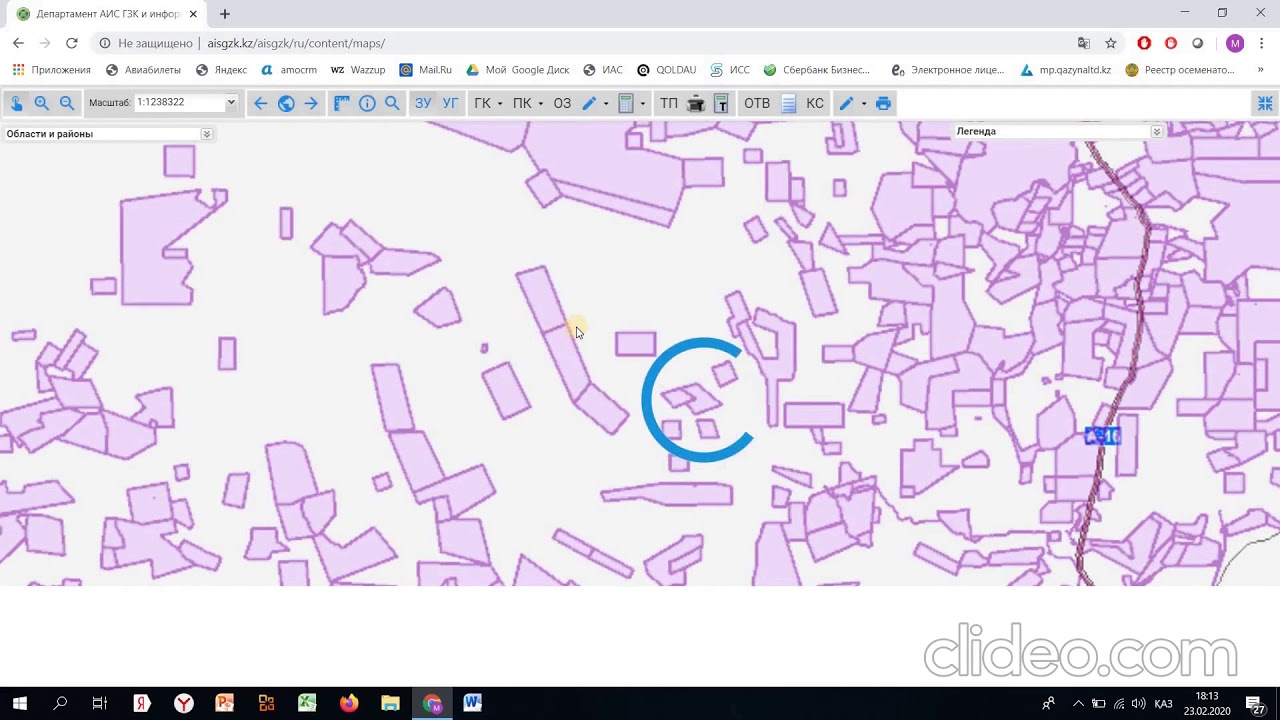Open Chrome three-dot menu
The image size is (1280, 720).
1262,43
